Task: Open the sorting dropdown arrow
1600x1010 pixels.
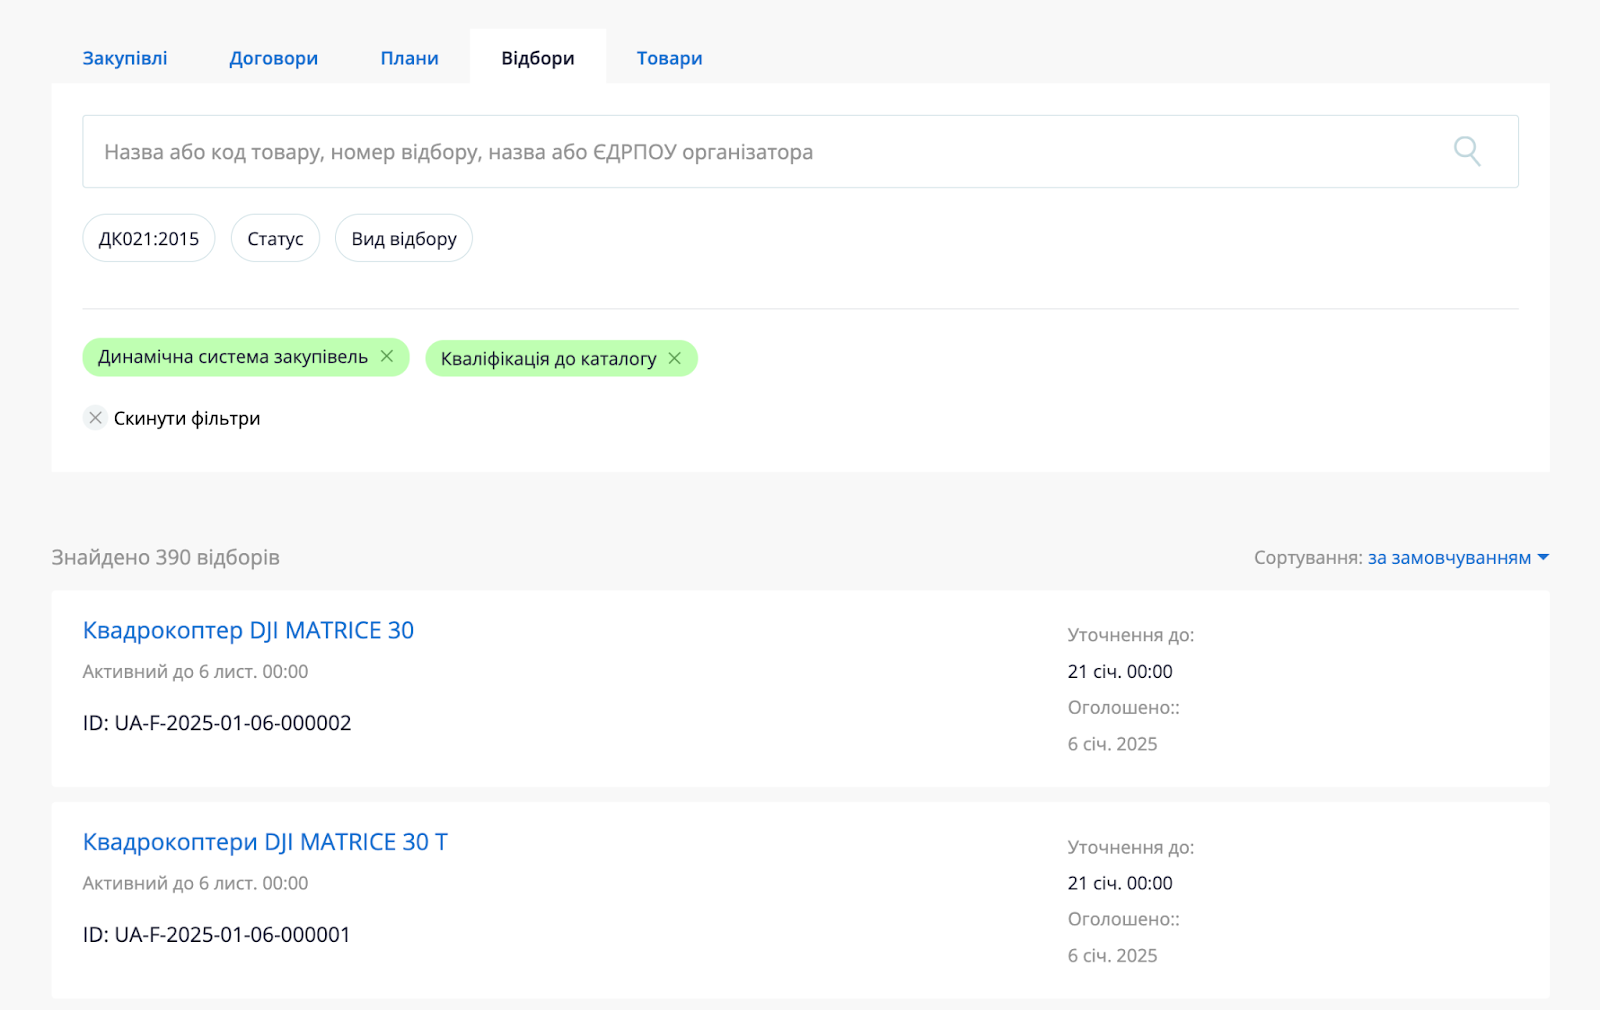Action: coord(1543,557)
